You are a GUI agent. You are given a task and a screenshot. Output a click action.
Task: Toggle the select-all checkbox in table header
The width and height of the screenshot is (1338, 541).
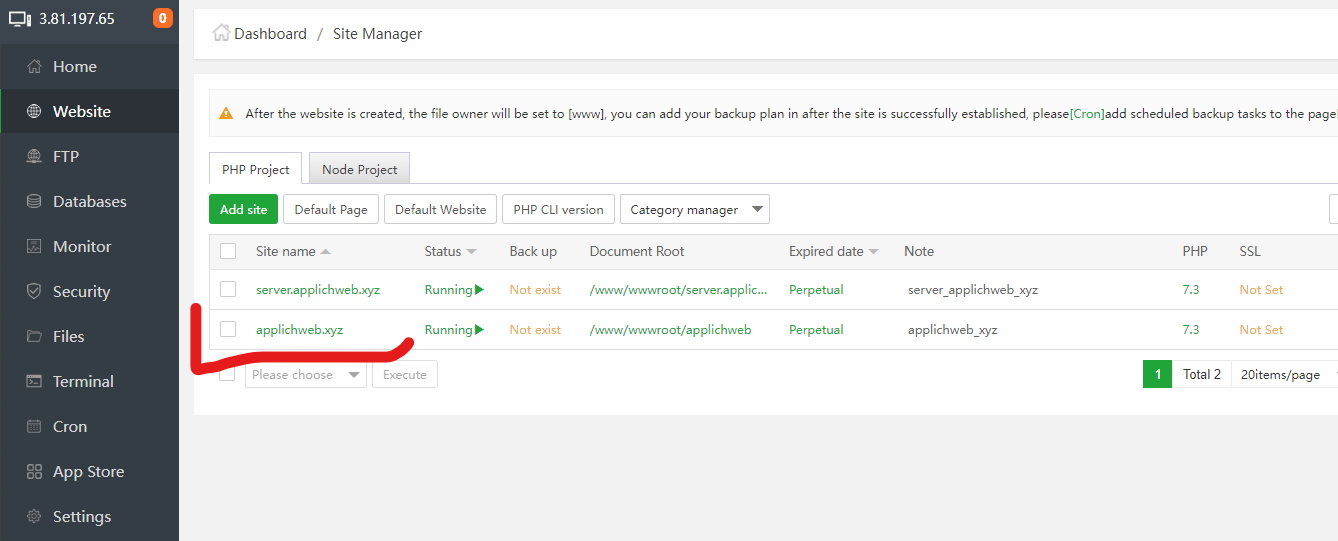tap(228, 251)
